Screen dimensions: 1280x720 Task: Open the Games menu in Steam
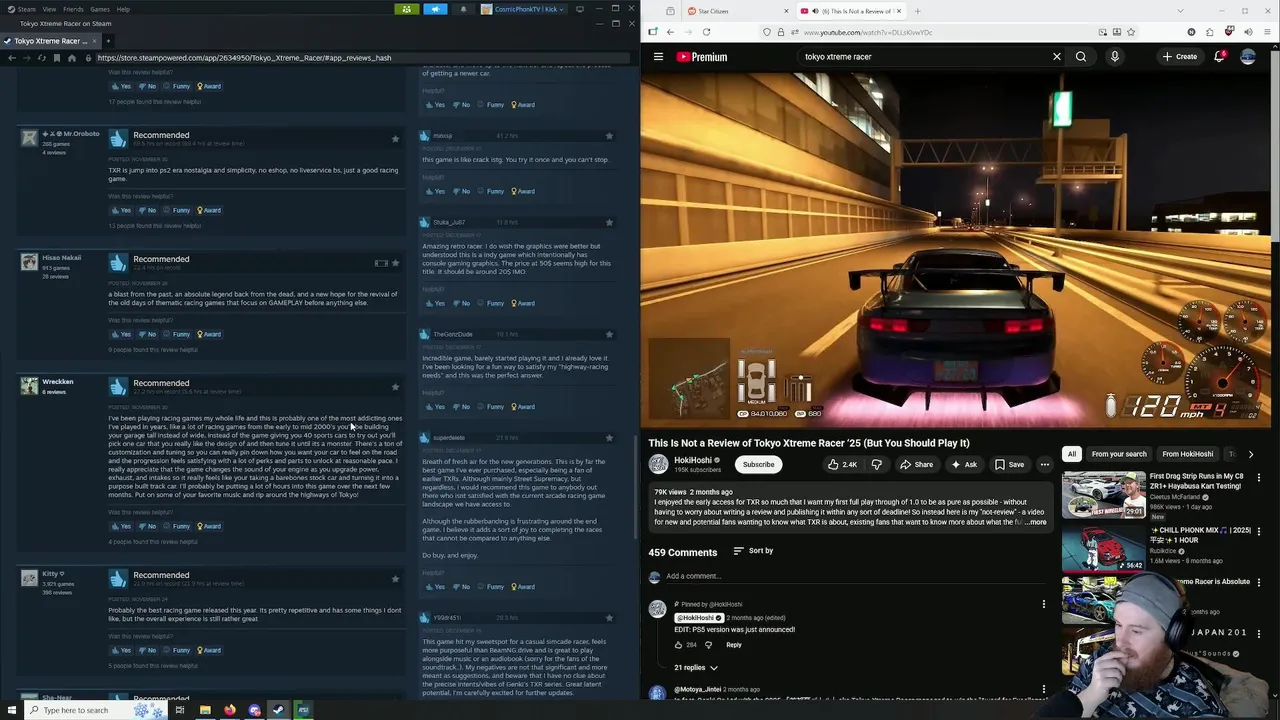[100, 9]
